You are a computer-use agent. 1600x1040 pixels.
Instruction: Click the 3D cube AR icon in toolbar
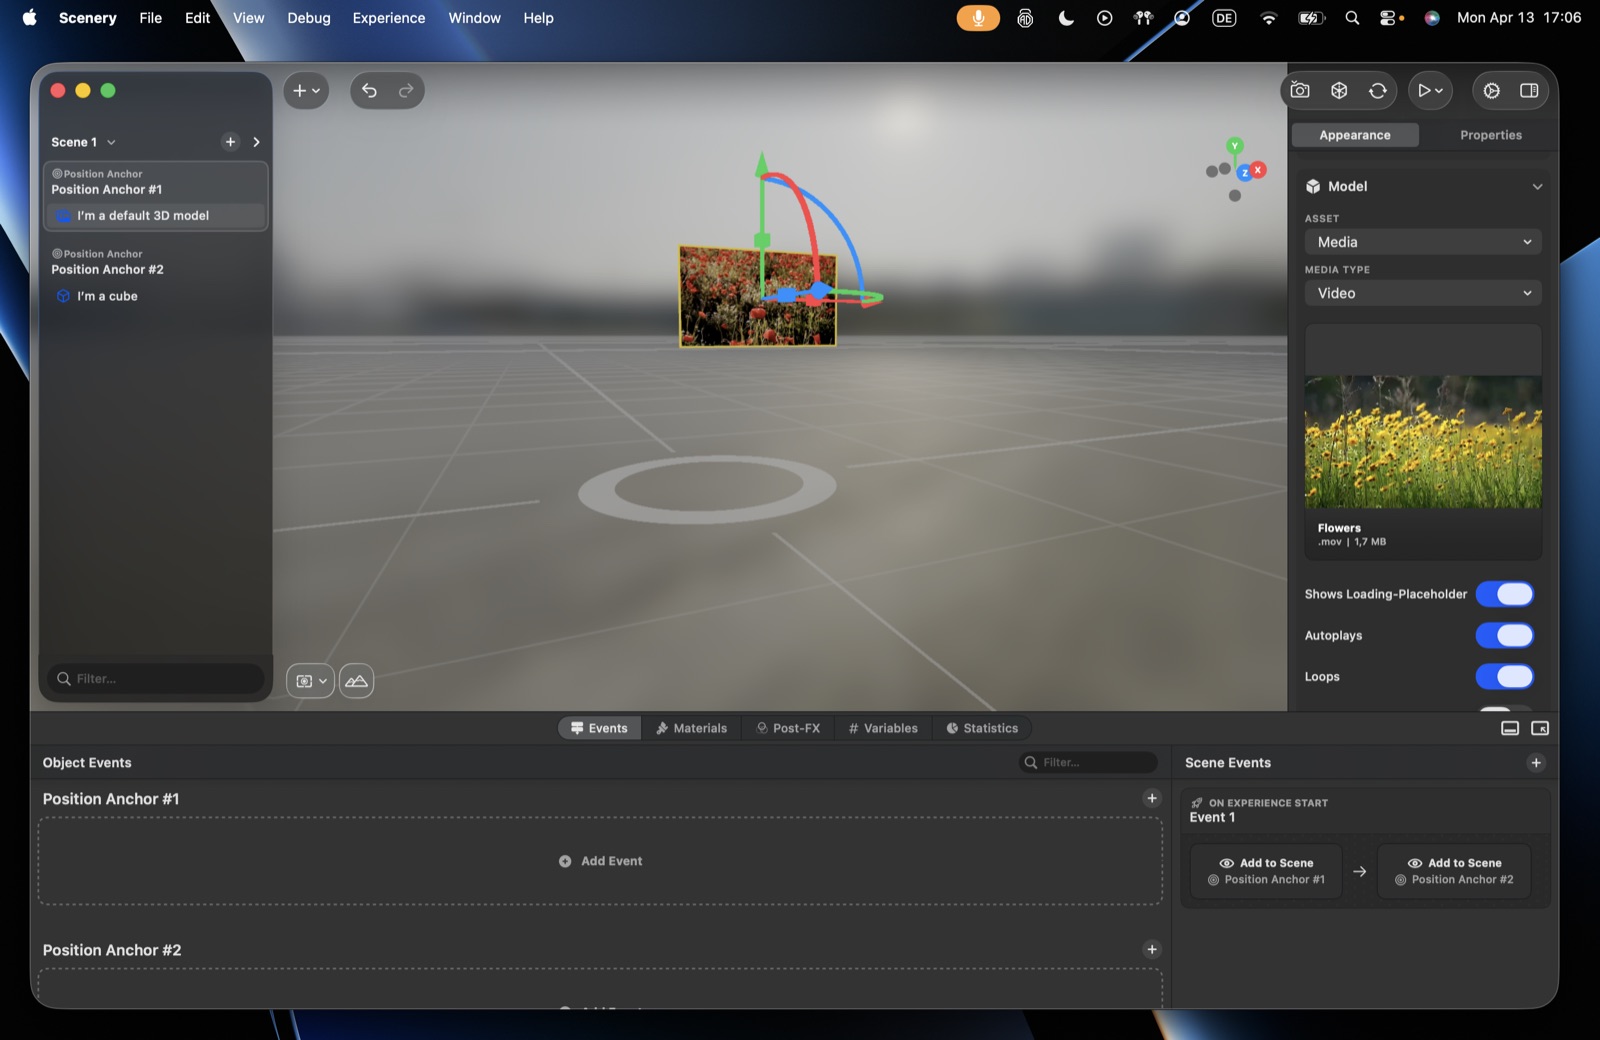pyautogui.click(x=1339, y=91)
